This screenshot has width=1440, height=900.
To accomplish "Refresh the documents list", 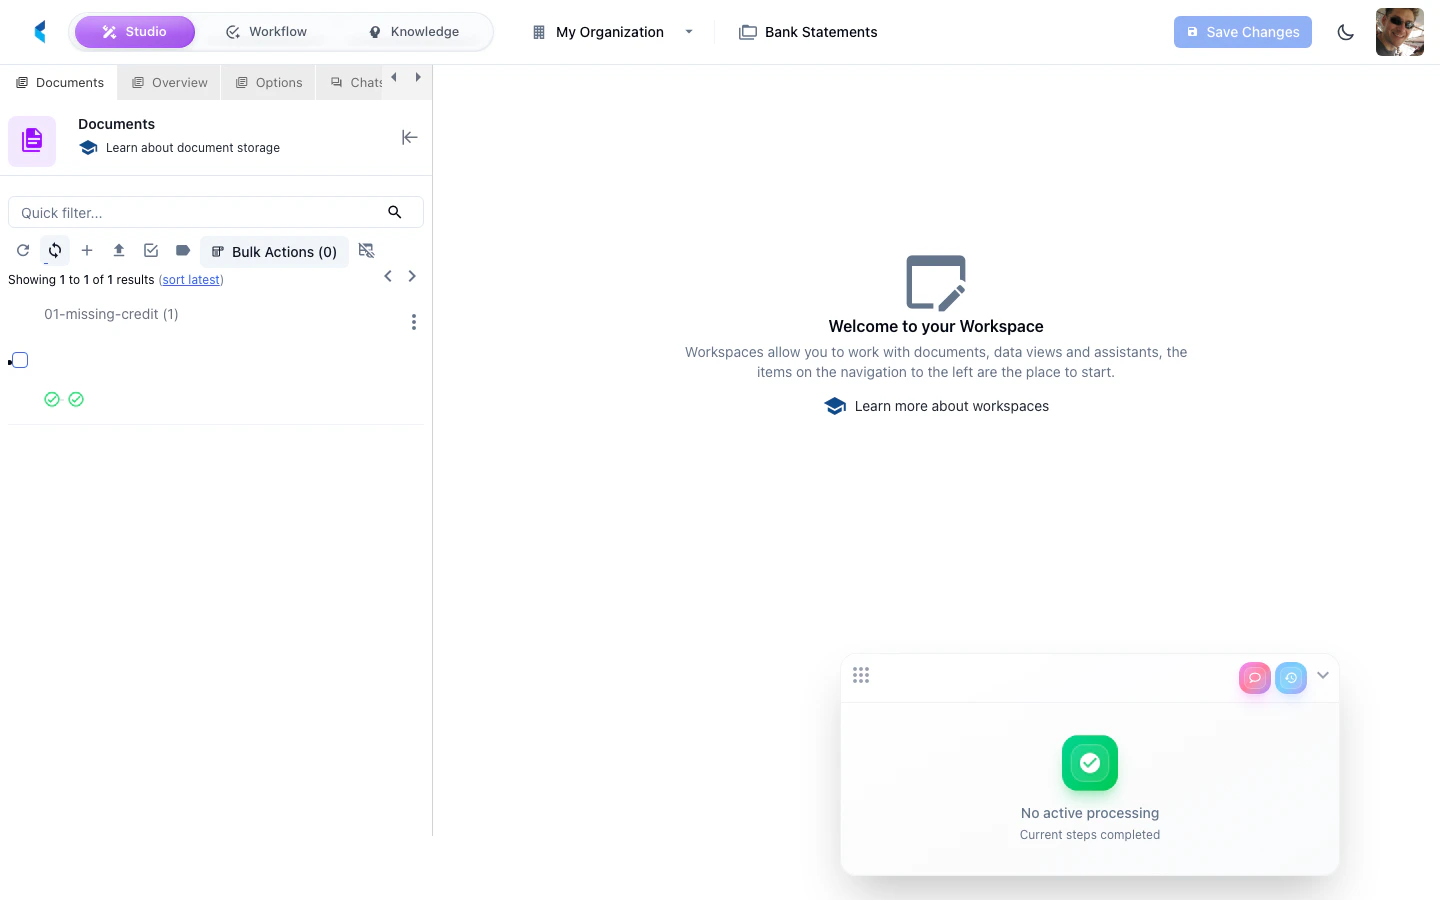I will 23,250.
